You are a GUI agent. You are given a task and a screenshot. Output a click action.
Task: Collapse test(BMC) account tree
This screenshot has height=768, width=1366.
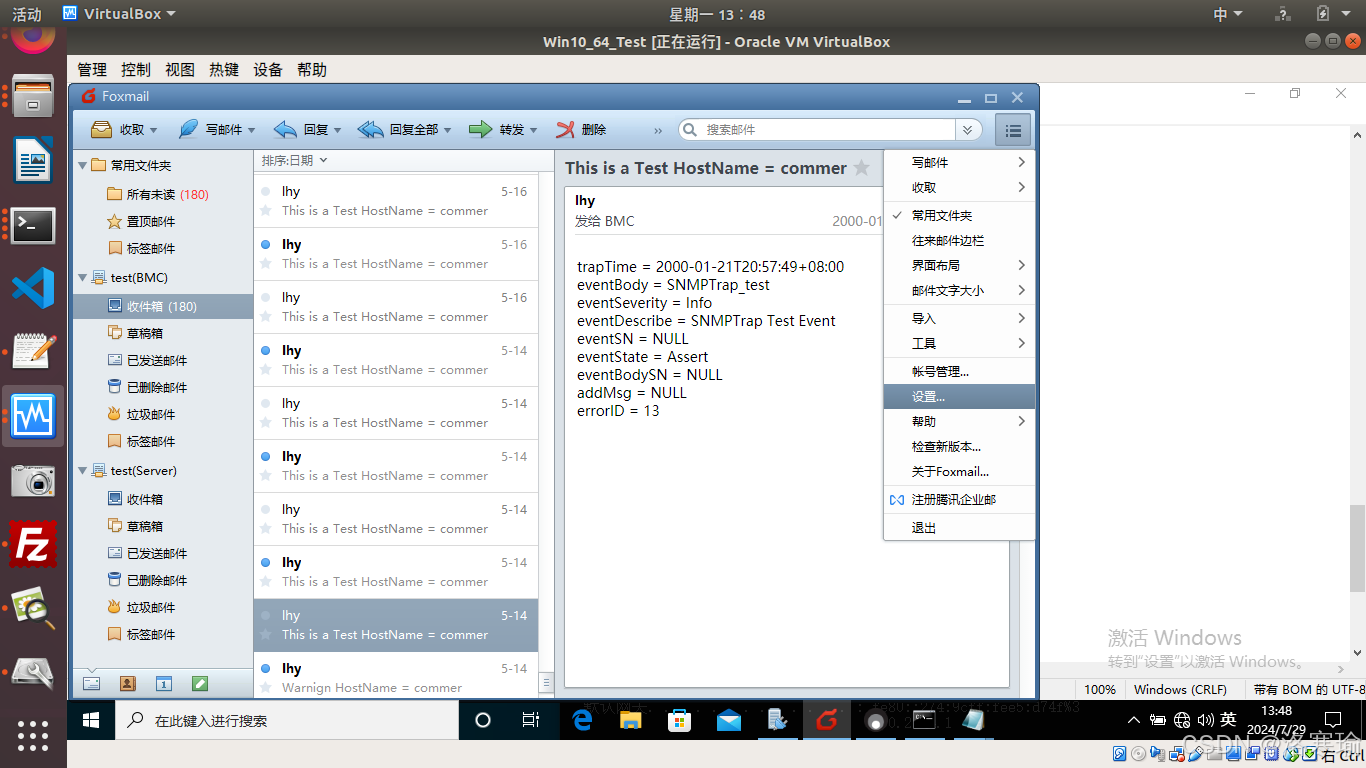(x=82, y=277)
